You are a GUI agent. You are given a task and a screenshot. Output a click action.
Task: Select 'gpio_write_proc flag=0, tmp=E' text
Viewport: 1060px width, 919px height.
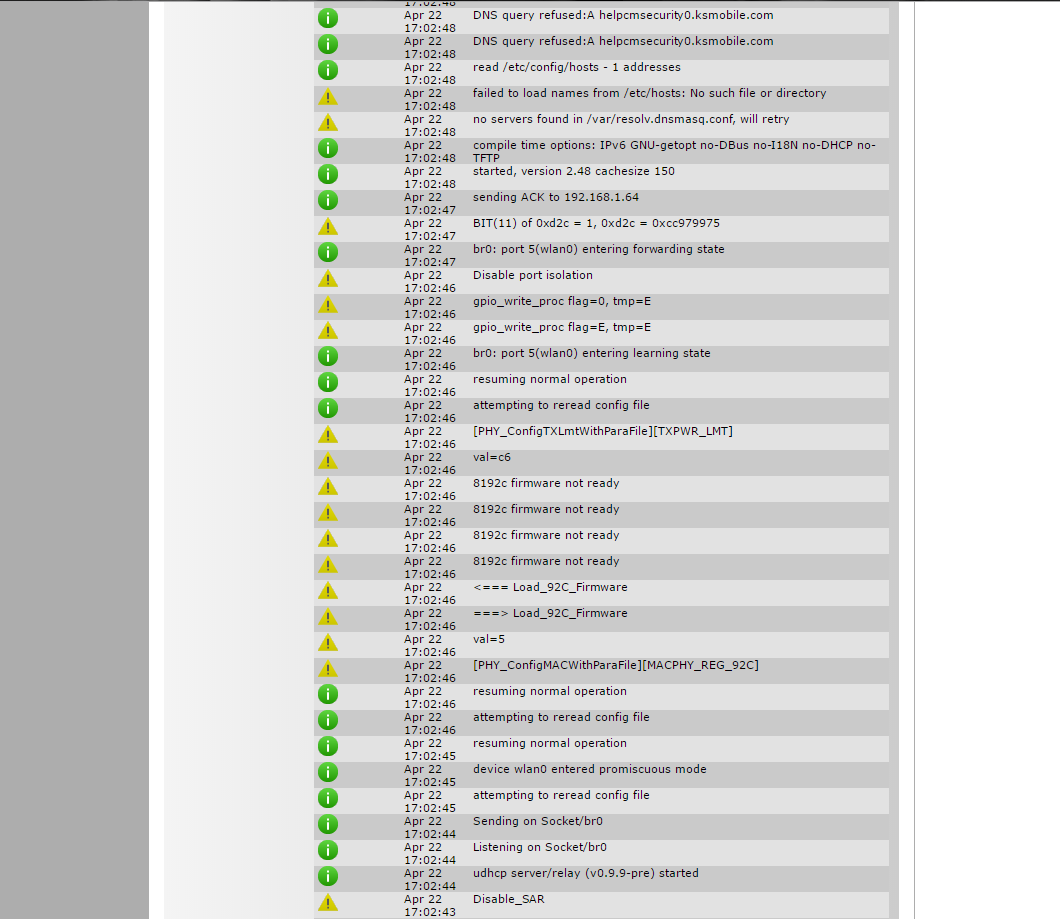pos(562,301)
